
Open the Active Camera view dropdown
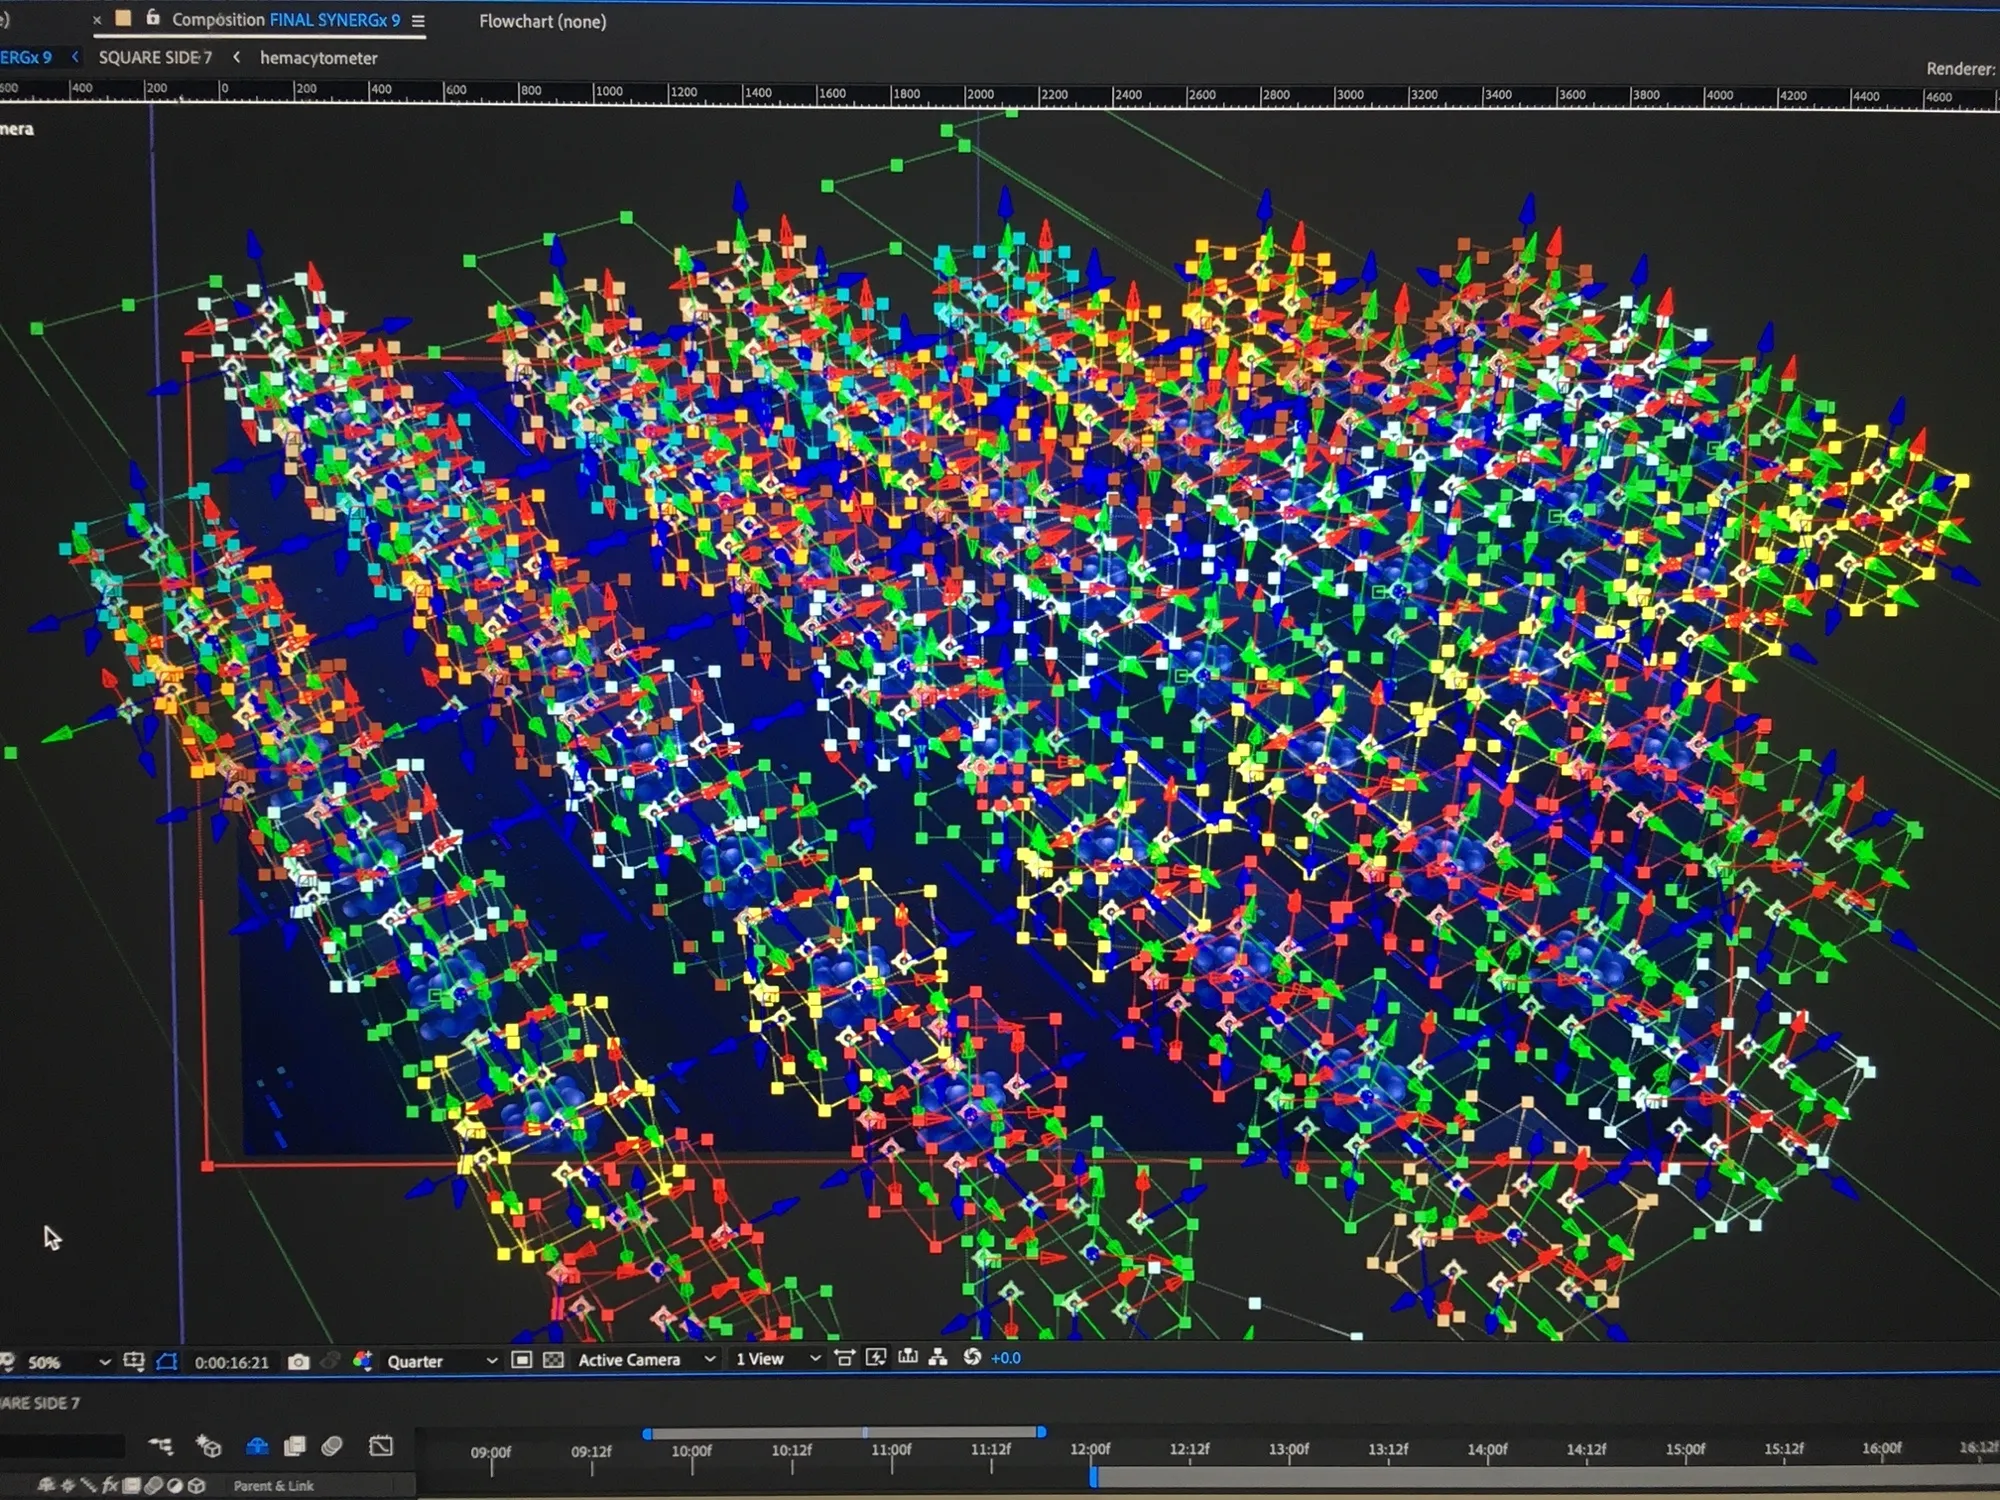pyautogui.click(x=646, y=1360)
